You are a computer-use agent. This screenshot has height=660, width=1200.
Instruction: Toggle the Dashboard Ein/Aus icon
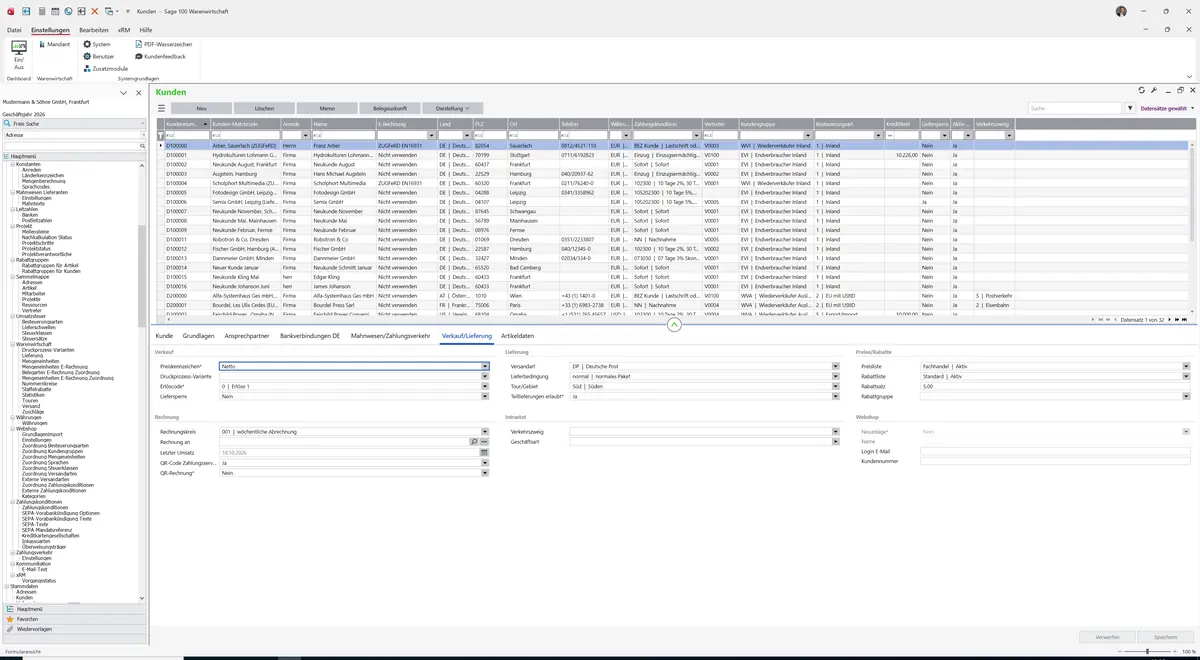tap(18, 54)
